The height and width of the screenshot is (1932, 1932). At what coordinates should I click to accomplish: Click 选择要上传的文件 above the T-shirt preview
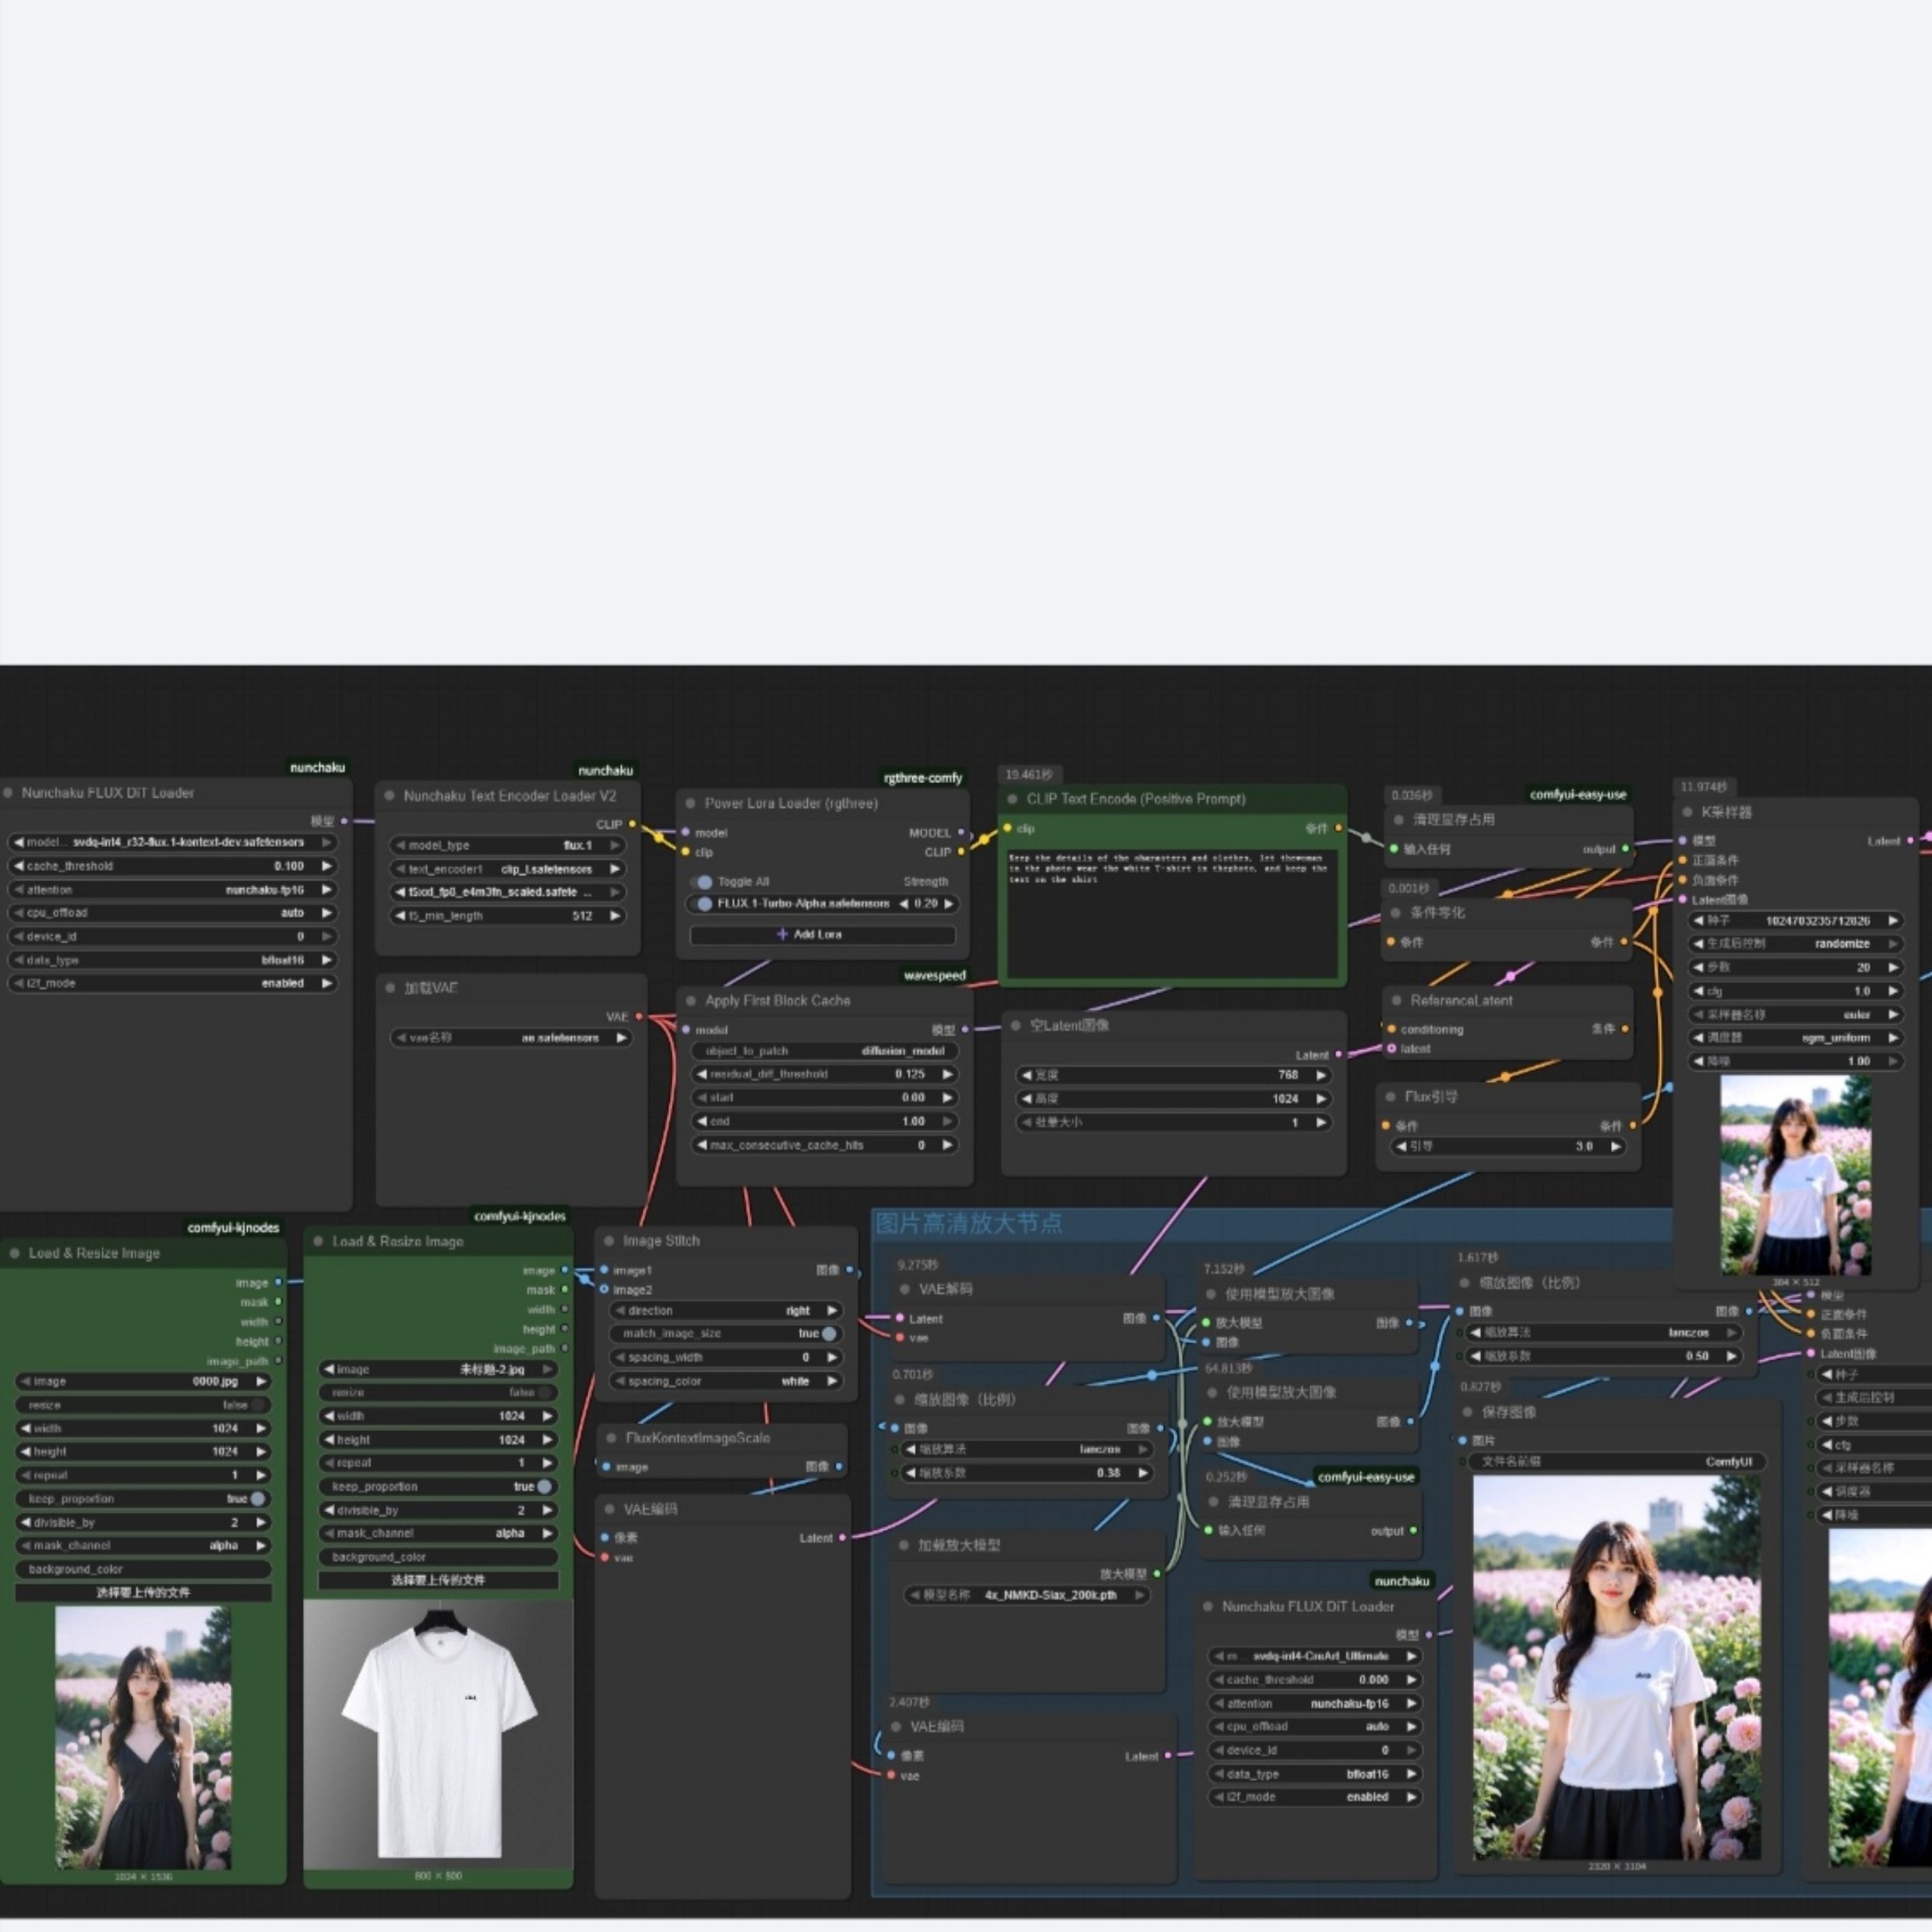click(438, 1580)
